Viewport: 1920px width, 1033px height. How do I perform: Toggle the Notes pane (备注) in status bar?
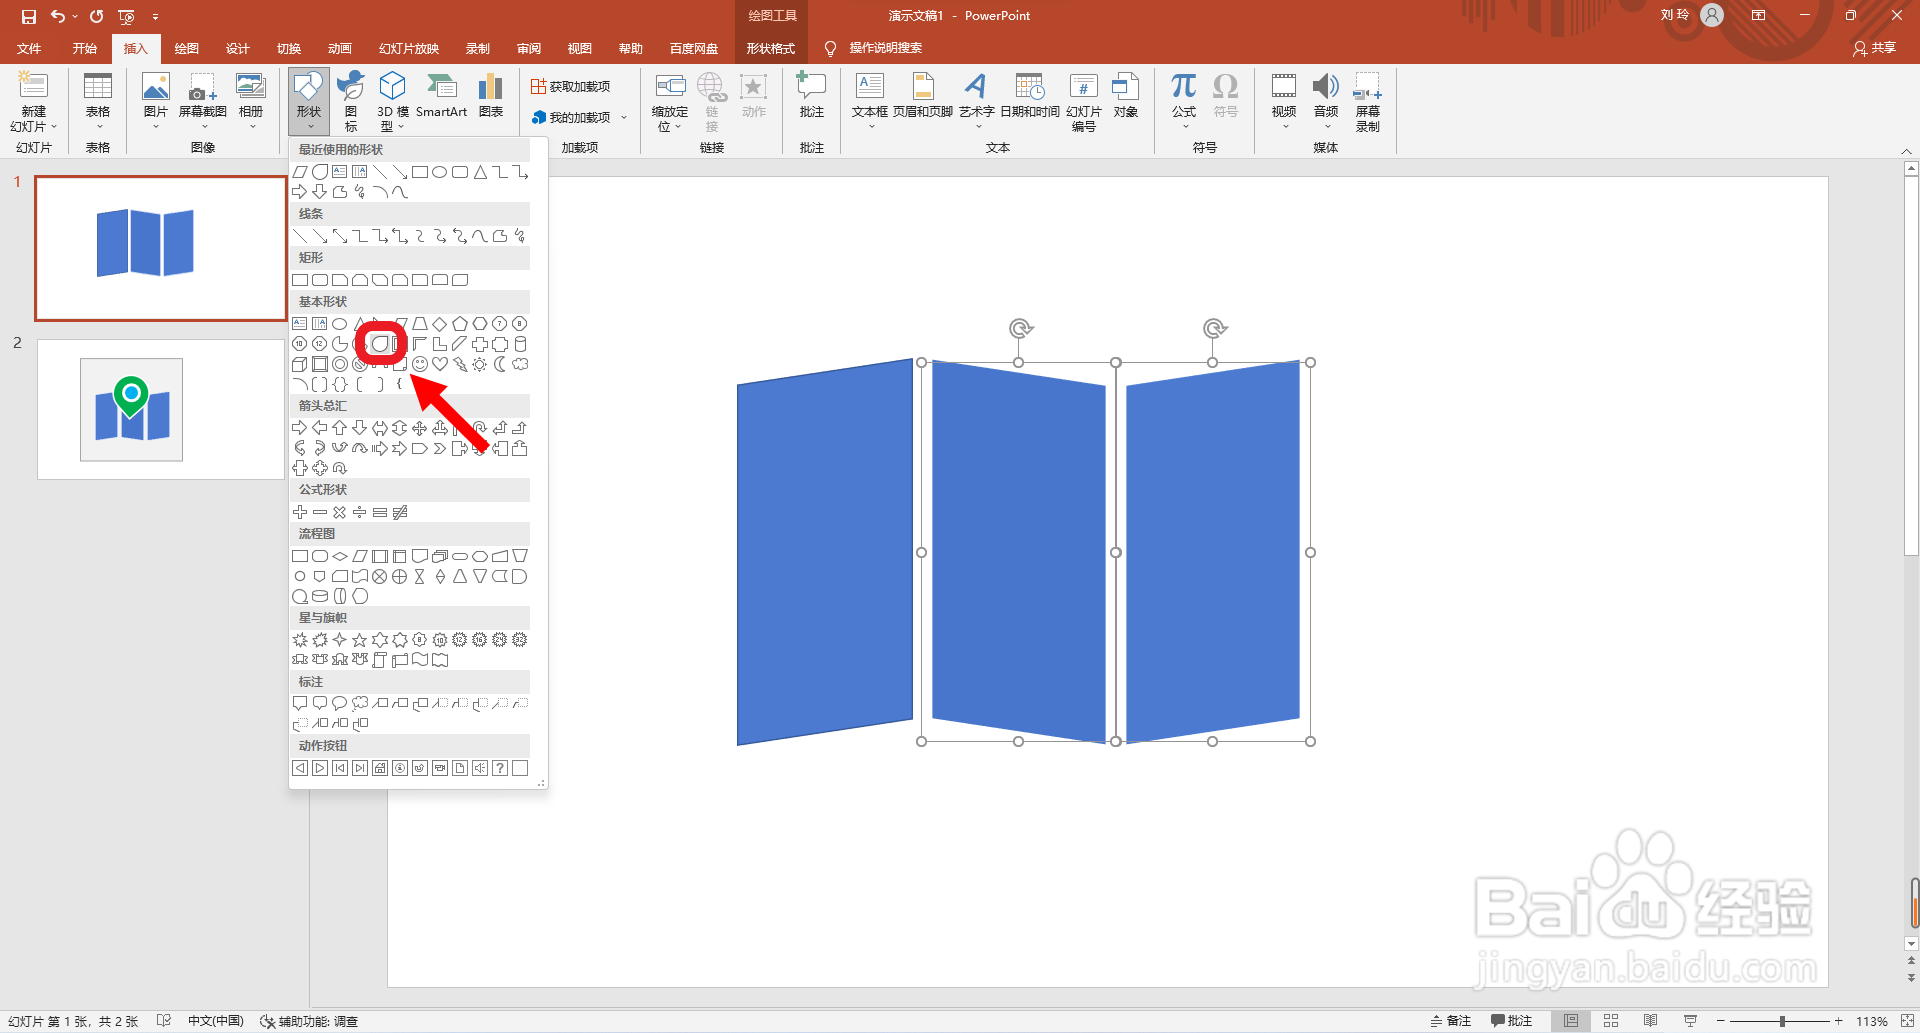click(x=1451, y=1021)
